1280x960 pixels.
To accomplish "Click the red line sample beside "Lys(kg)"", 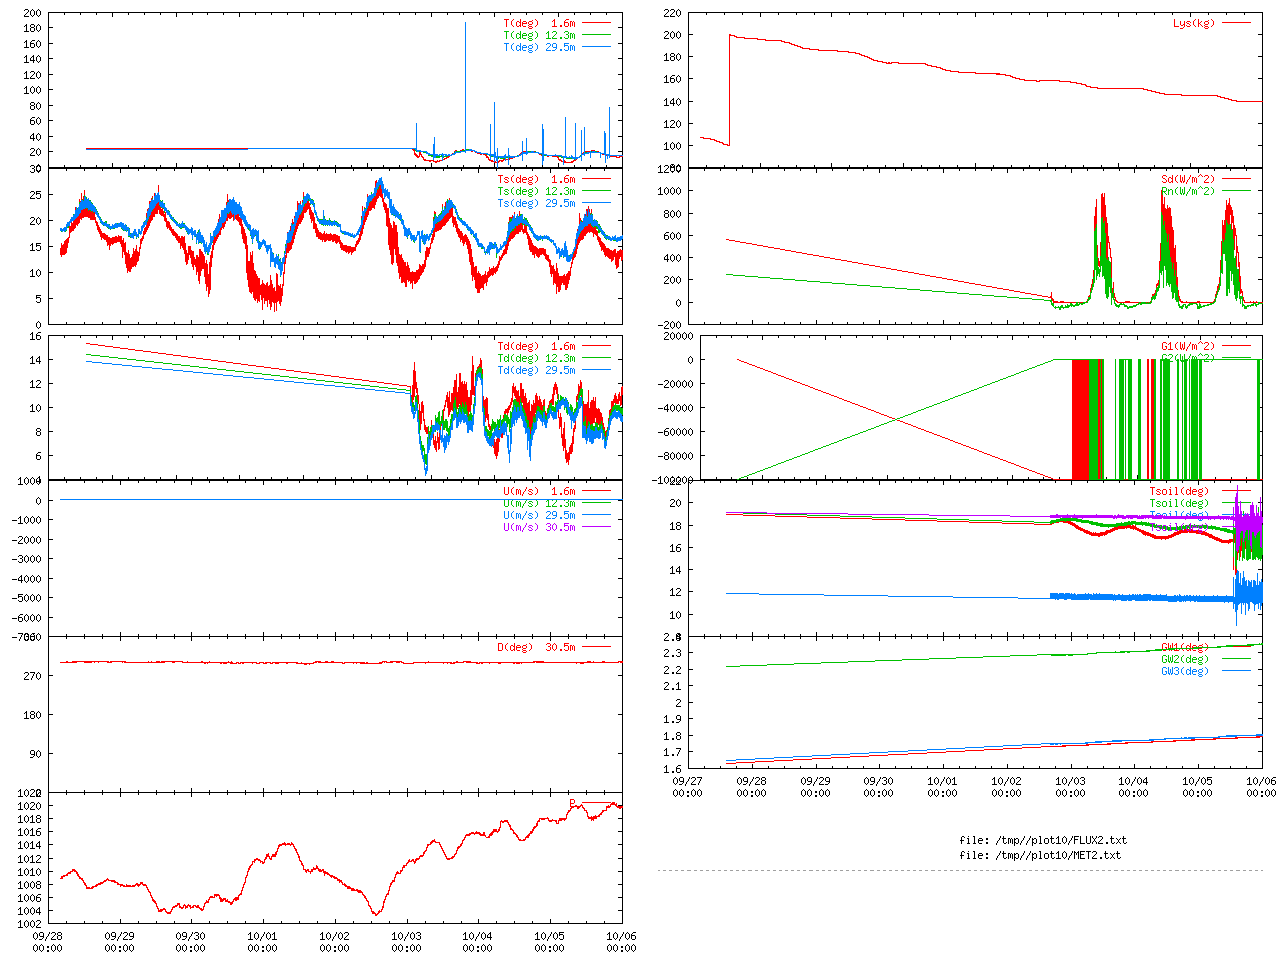I will [1236, 22].
